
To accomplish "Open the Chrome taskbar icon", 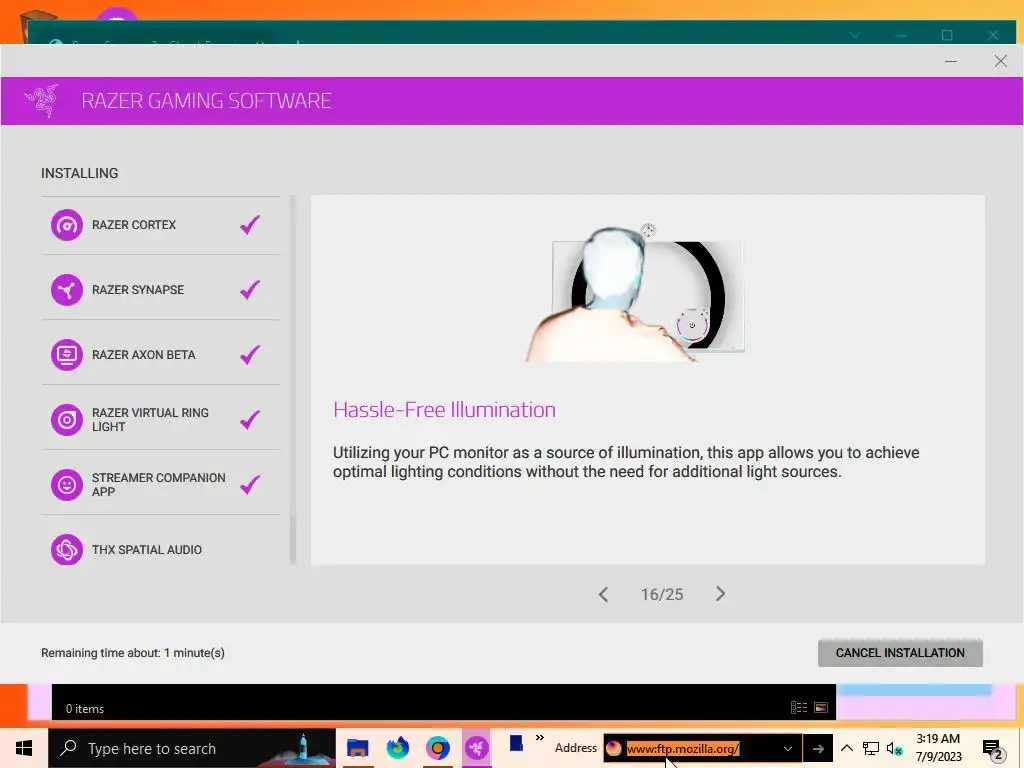I will click(x=438, y=748).
